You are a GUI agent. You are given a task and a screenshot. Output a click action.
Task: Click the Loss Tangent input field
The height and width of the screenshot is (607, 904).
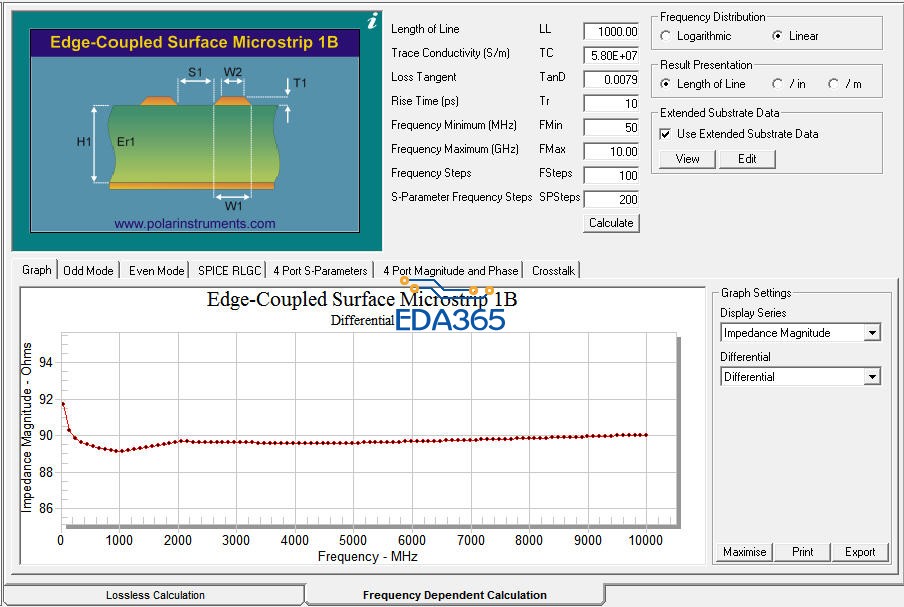tap(611, 79)
